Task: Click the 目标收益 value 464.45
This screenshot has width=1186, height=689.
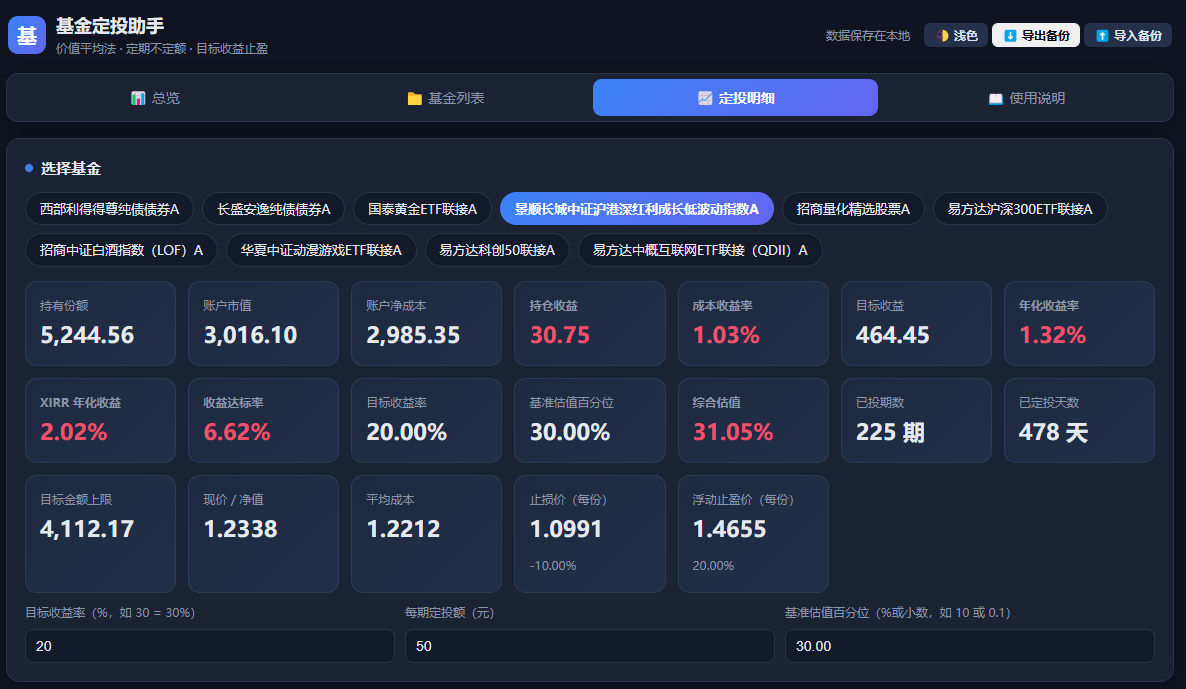Action: coord(893,335)
